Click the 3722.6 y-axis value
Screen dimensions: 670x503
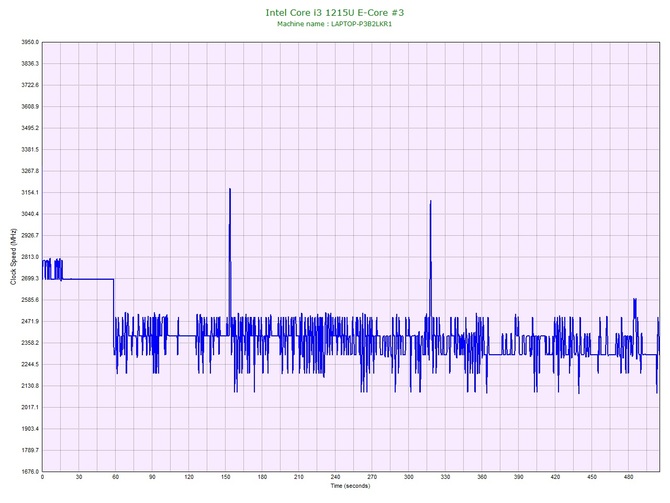coord(30,85)
